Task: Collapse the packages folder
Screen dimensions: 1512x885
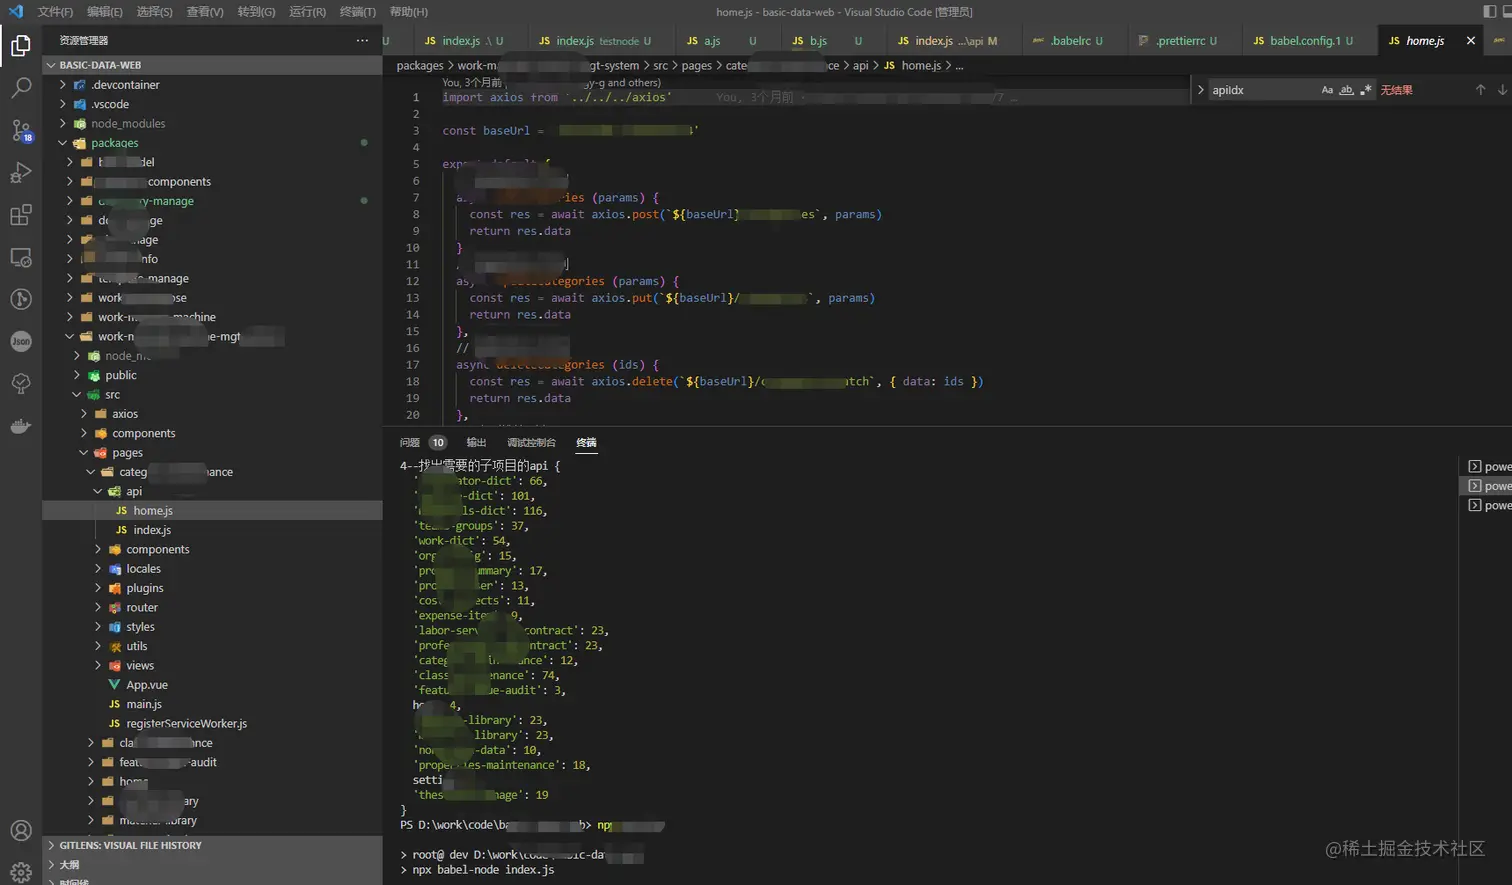Action: tap(63, 143)
